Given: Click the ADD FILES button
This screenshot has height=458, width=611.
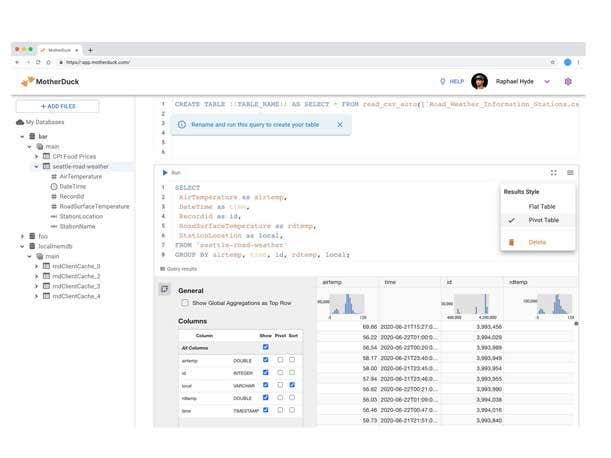Looking at the screenshot, I should point(58,106).
